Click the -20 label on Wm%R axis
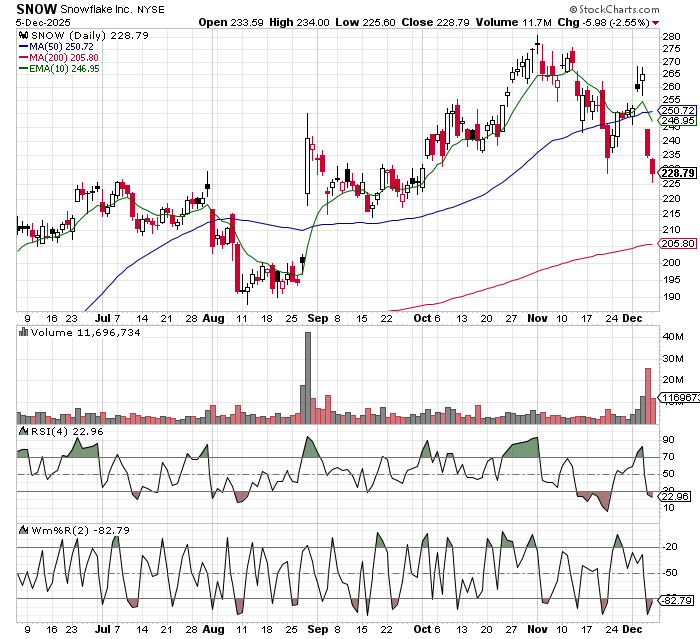 pyautogui.click(x=670, y=547)
